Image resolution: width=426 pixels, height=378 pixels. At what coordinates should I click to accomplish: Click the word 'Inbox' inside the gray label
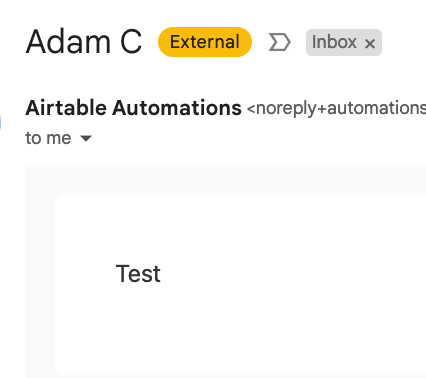(x=334, y=42)
